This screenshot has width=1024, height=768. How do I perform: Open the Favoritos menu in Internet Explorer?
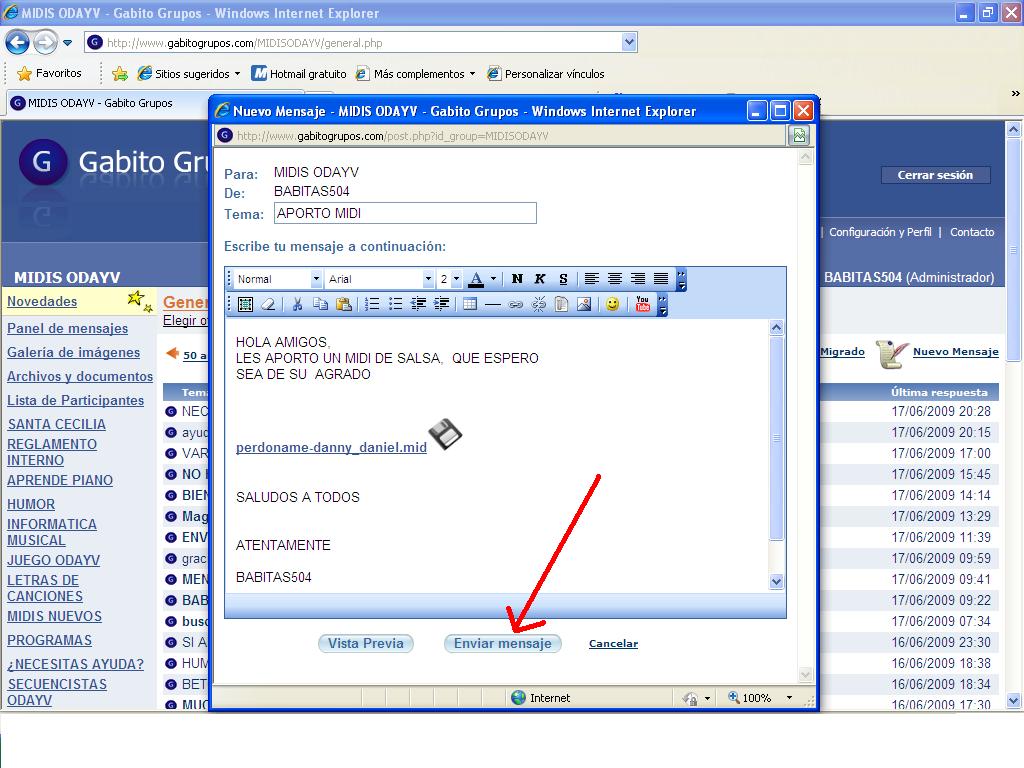(x=49, y=73)
